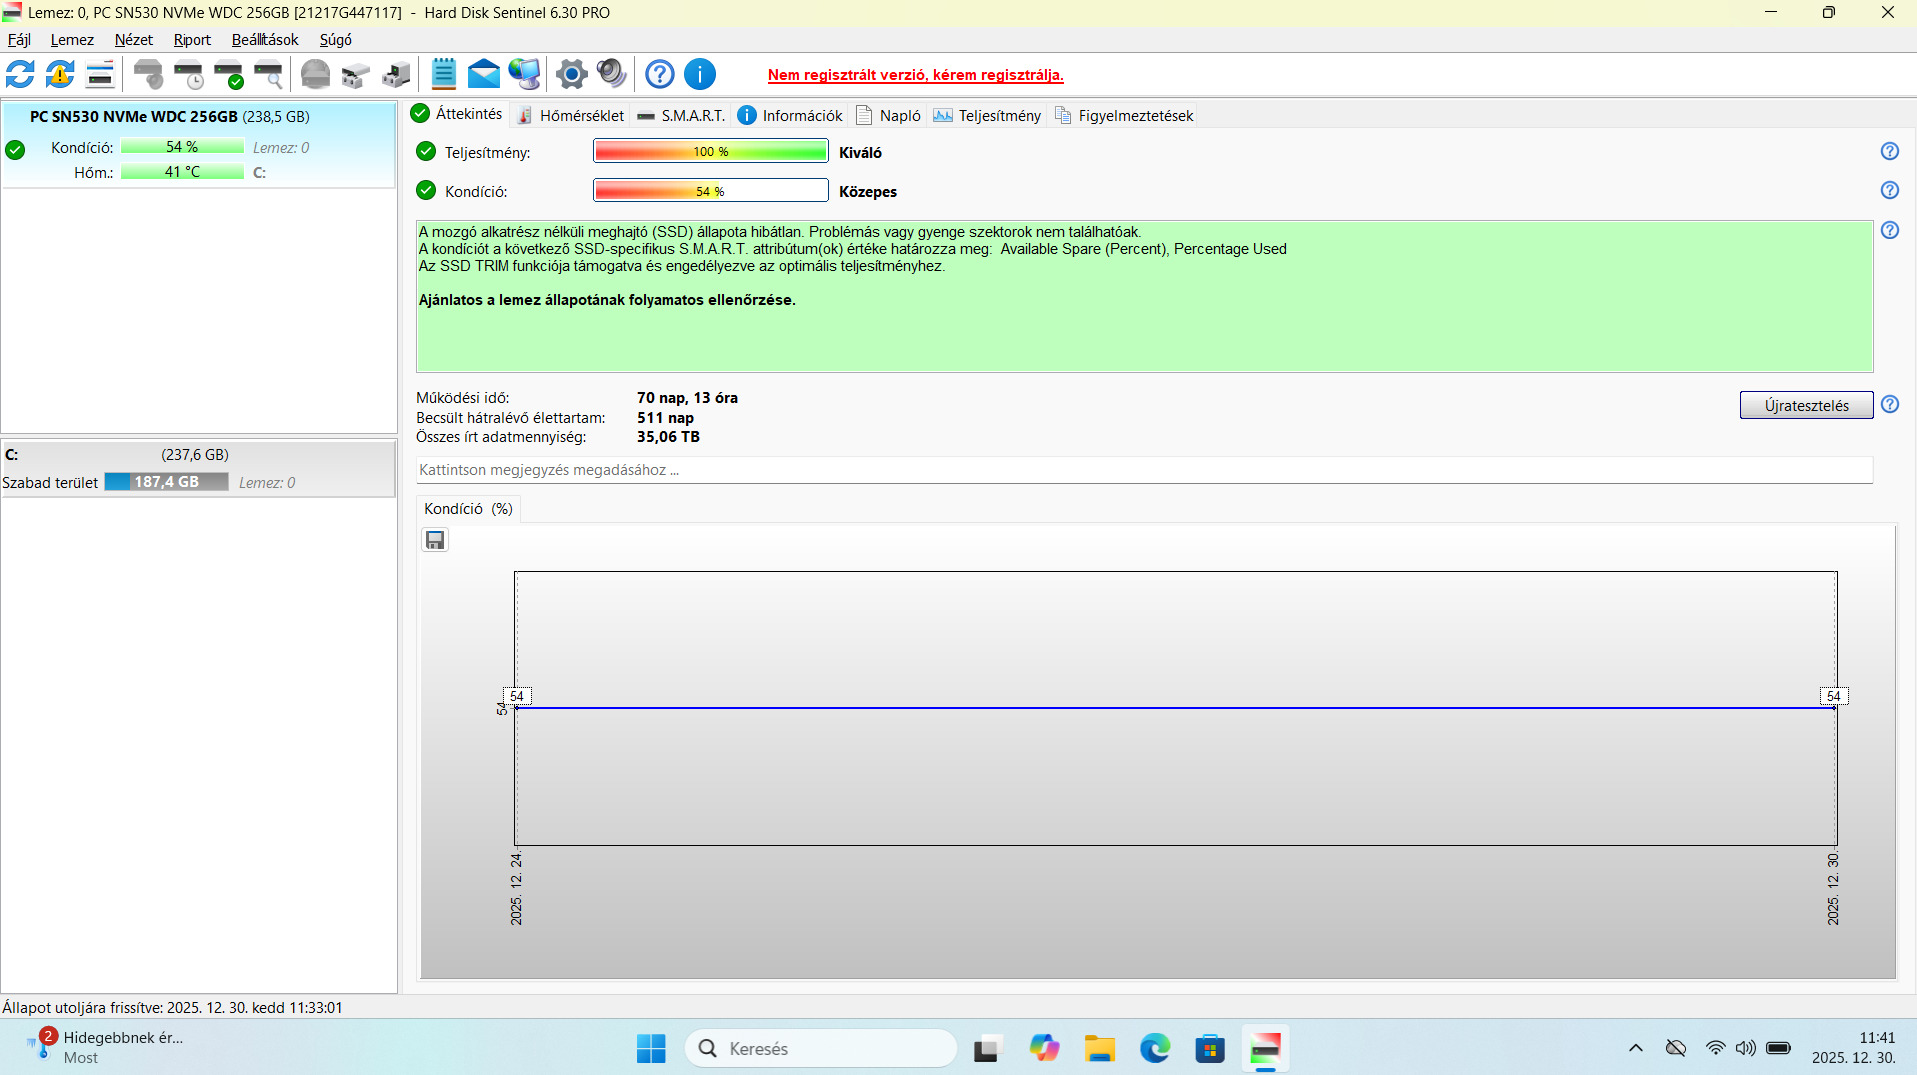Click the Szabad terület 187,4 GB bar

click(x=167, y=482)
